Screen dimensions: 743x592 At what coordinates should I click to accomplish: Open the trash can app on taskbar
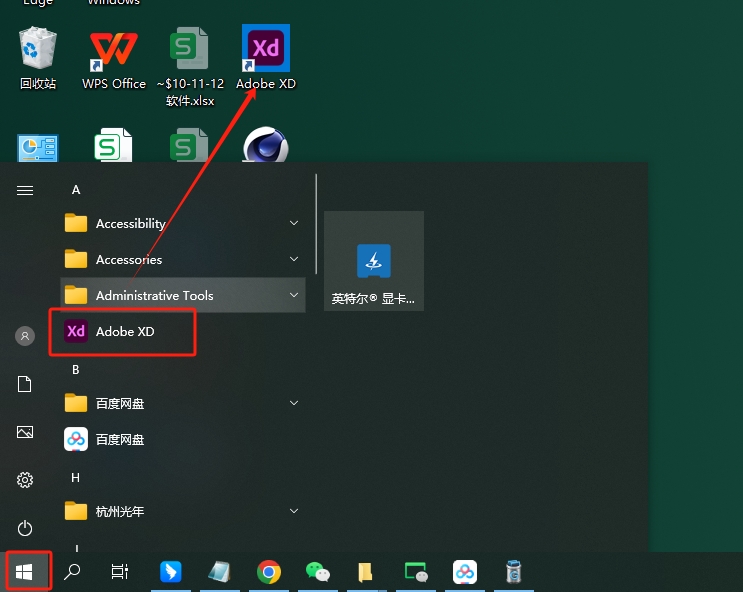tap(514, 572)
